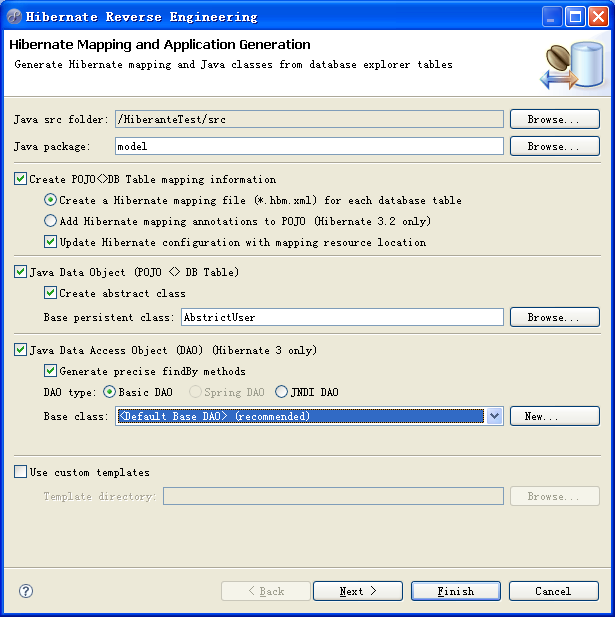Select JNDI DAO type radio button
The height and width of the screenshot is (617, 615).
pyautogui.click(x=281, y=392)
